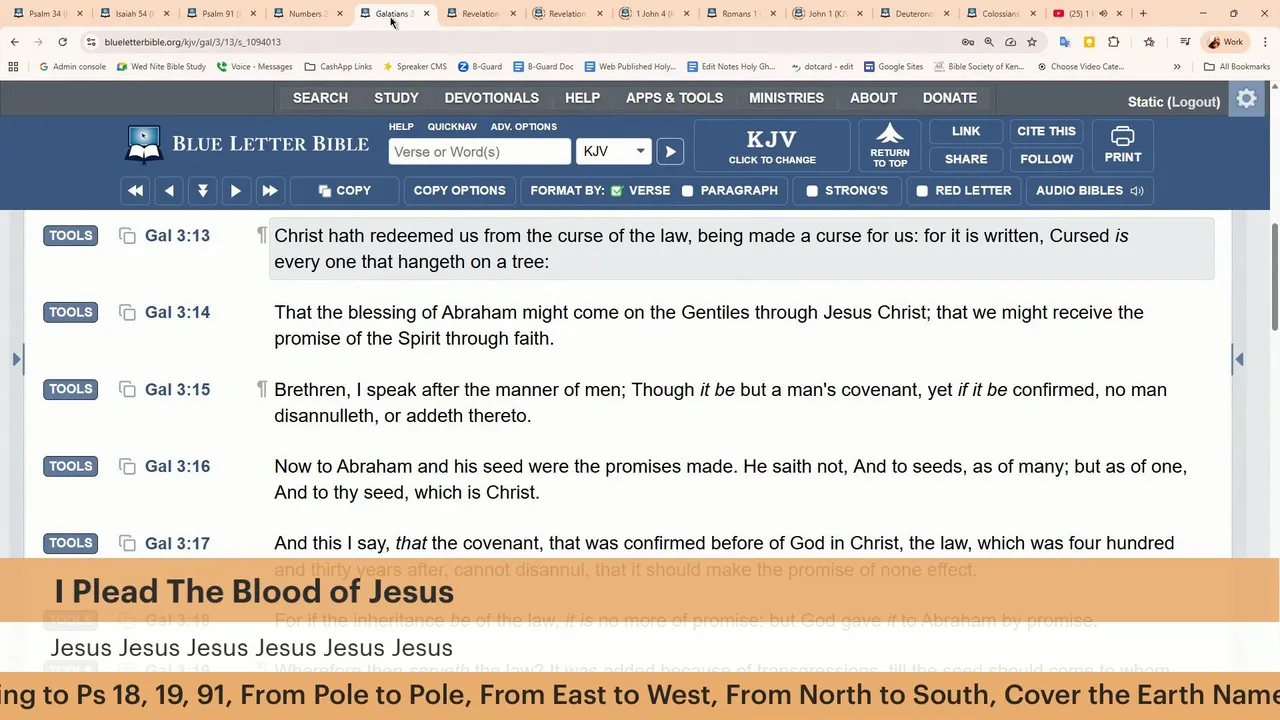Click the Print icon button

pos(1122,145)
